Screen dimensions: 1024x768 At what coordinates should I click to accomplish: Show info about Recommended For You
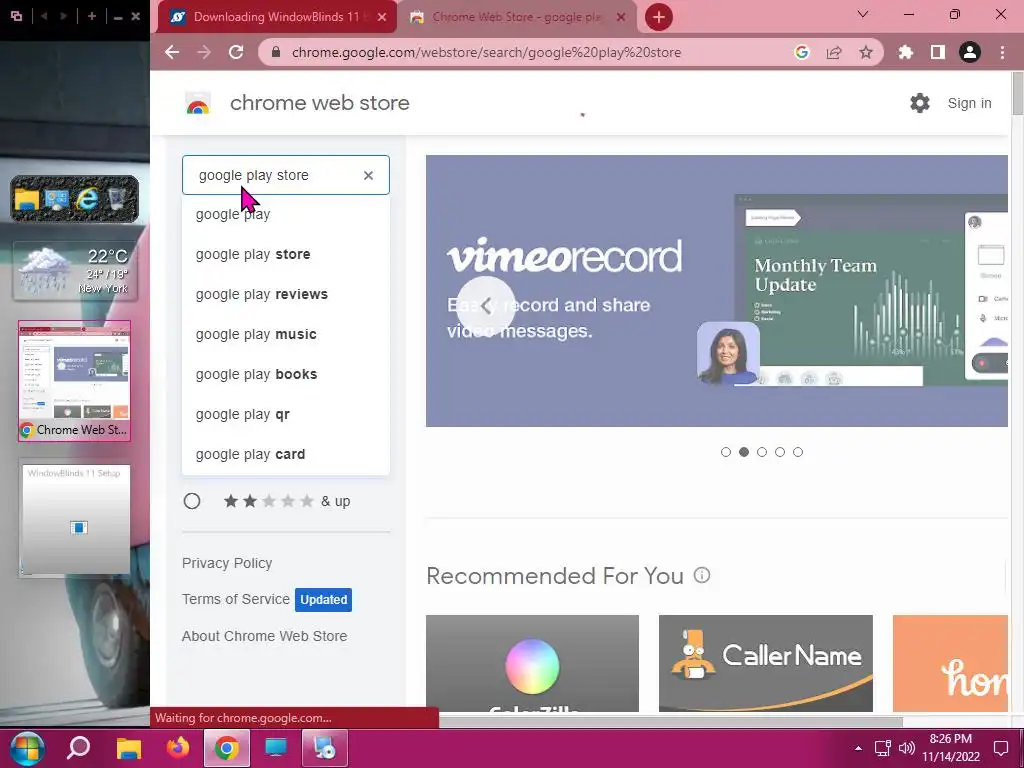[x=702, y=575]
